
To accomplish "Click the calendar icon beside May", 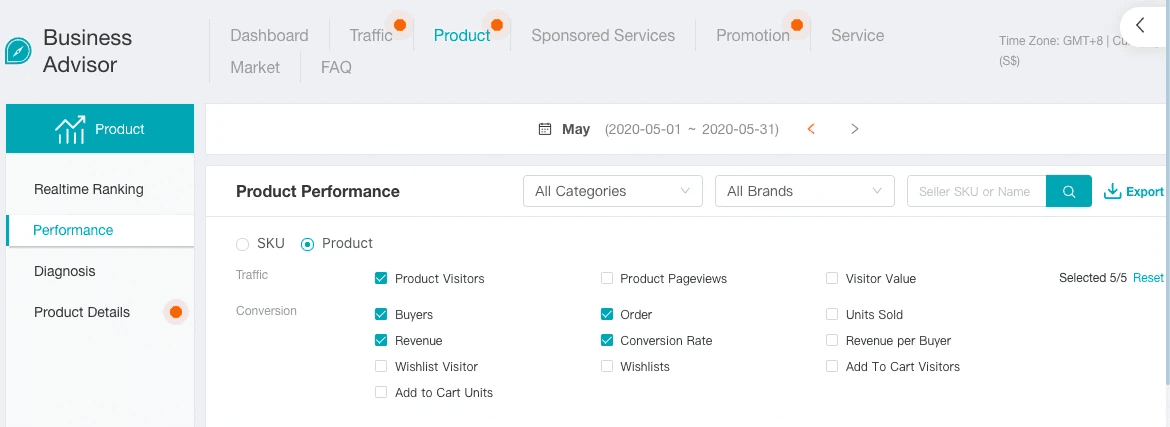I will pyautogui.click(x=545, y=129).
